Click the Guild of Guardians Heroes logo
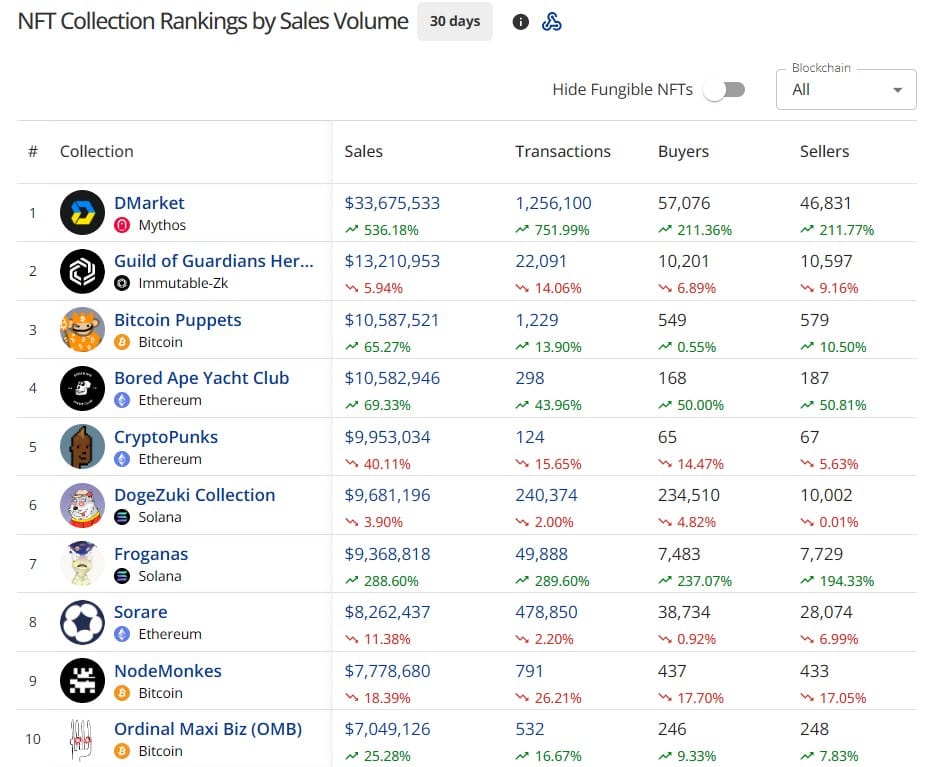Image resolution: width=931 pixels, height=767 pixels. click(82, 271)
